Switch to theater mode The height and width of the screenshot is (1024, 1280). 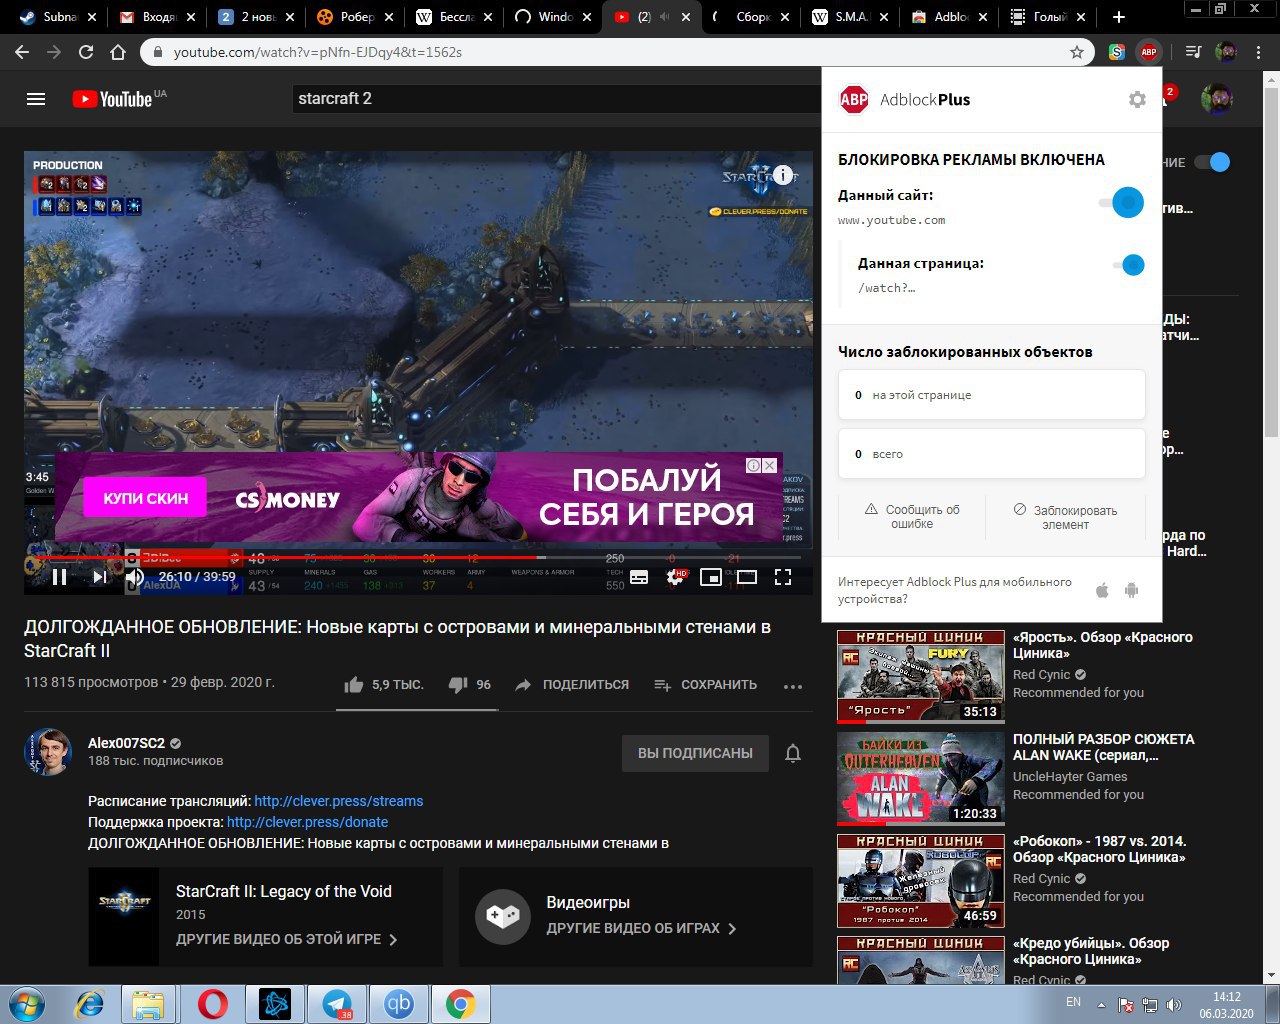pyautogui.click(x=747, y=577)
